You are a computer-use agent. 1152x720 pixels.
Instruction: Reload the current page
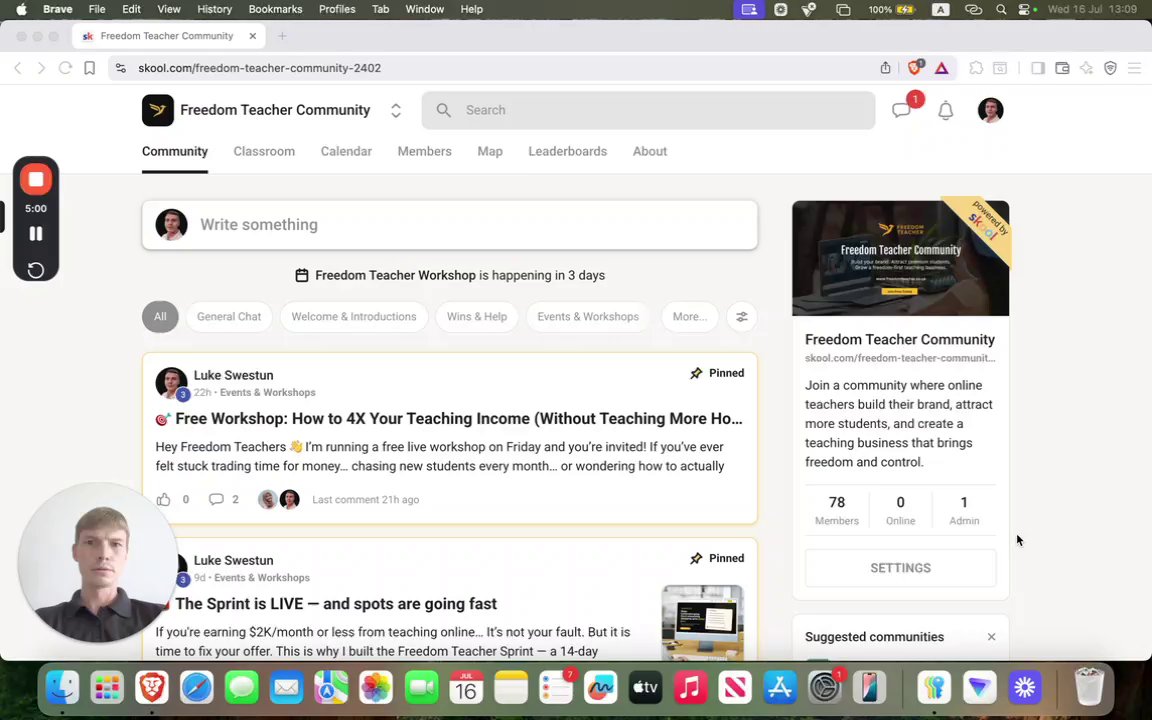pyautogui.click(x=65, y=68)
